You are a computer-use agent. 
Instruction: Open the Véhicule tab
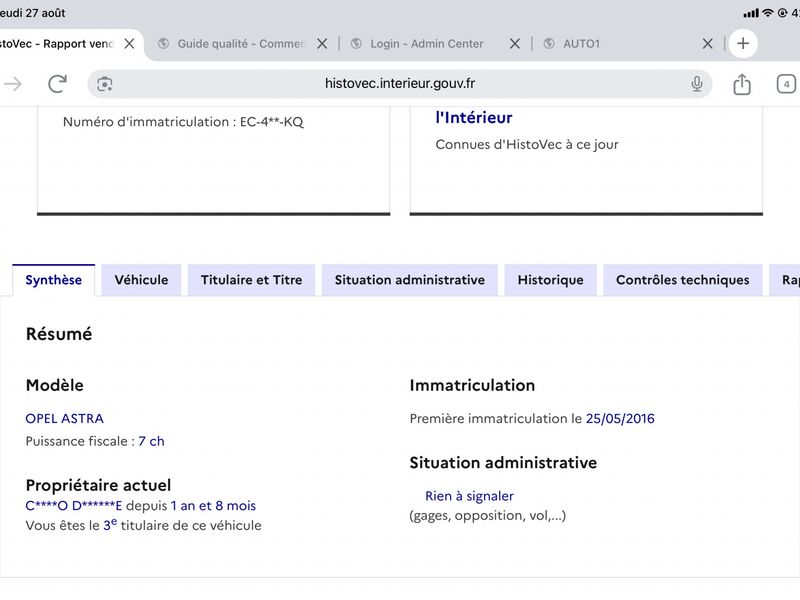(141, 280)
